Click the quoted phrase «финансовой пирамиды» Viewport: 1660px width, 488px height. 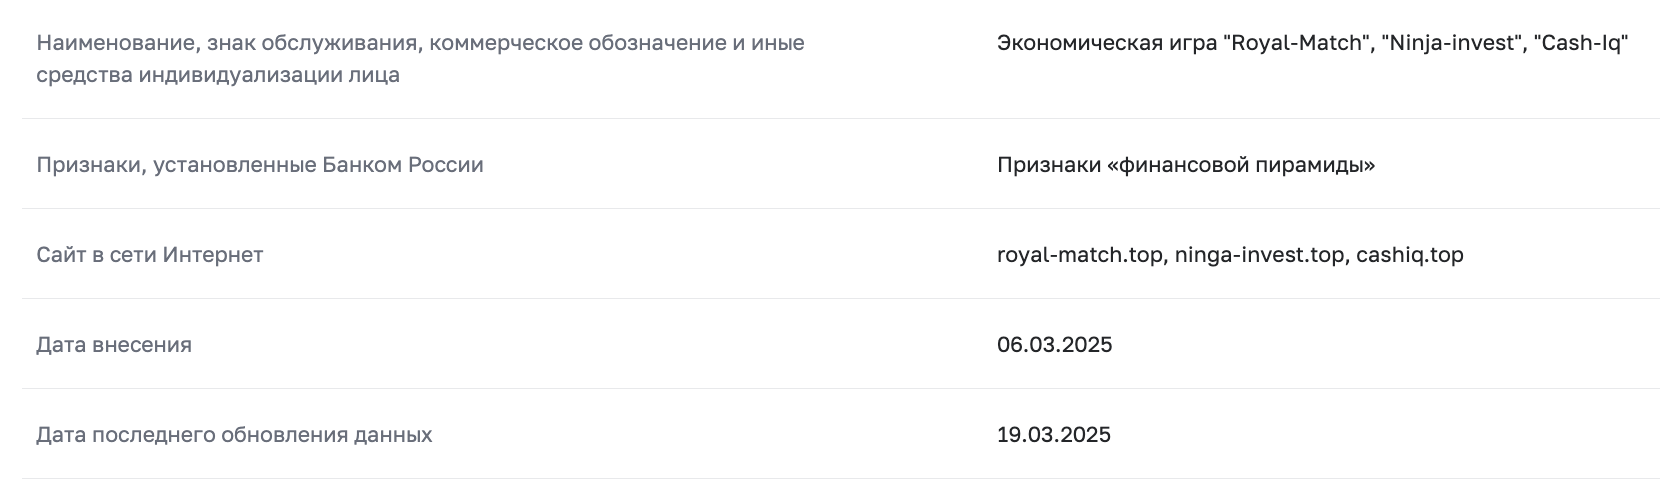click(1241, 164)
